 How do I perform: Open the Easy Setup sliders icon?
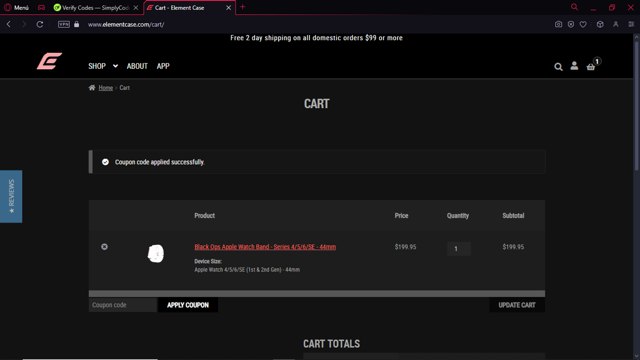631,24
